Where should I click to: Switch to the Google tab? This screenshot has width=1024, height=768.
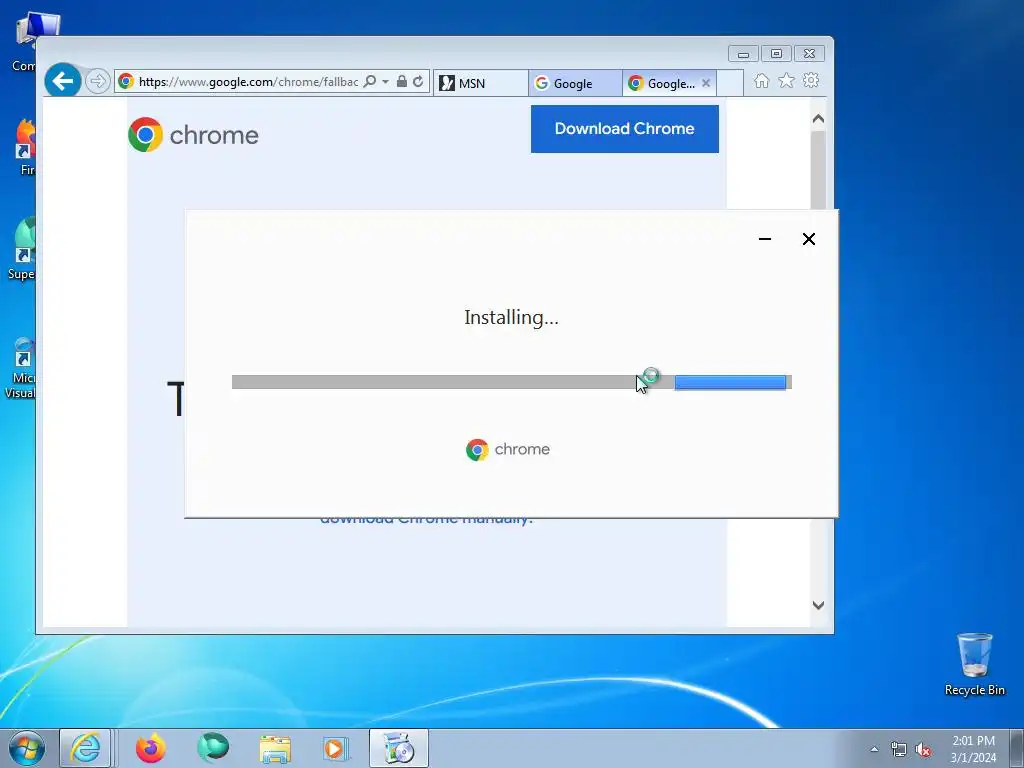click(575, 83)
